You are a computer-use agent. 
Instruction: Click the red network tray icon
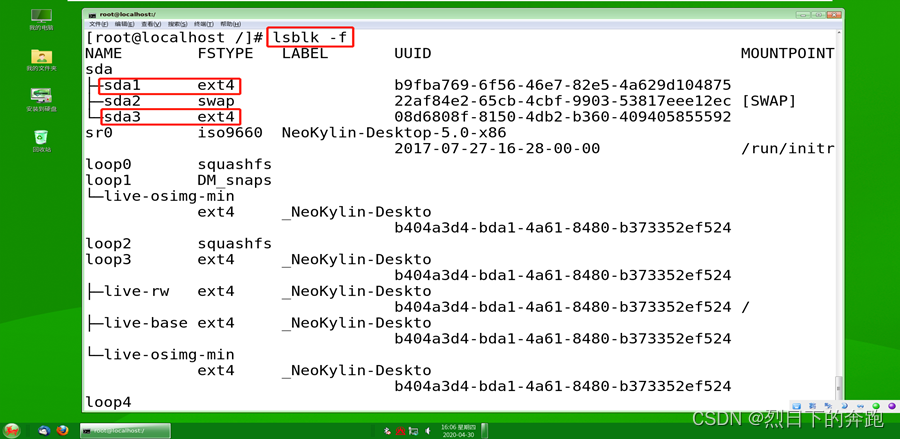pyautogui.click(x=401, y=430)
